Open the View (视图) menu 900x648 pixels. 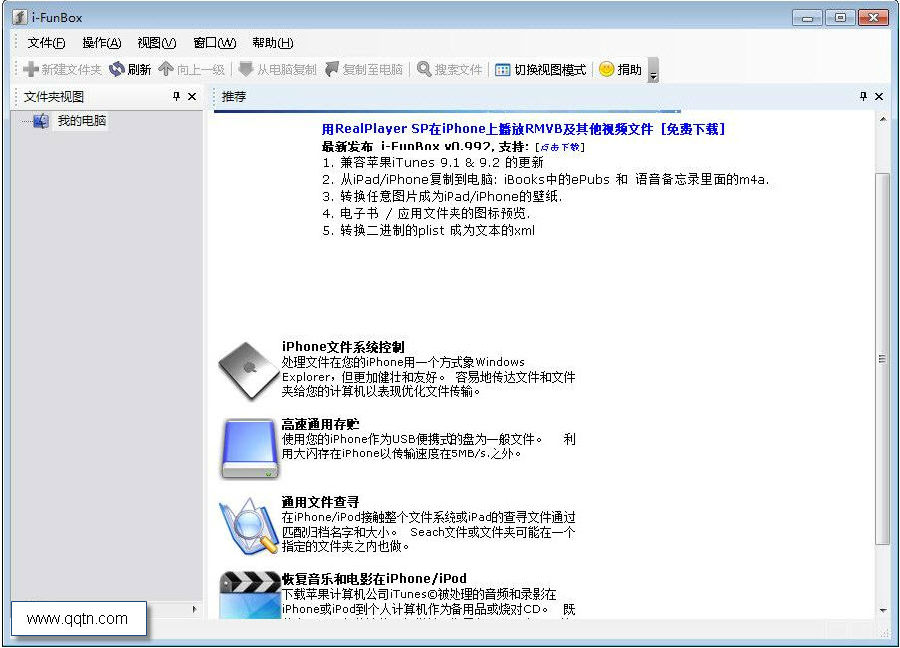156,43
